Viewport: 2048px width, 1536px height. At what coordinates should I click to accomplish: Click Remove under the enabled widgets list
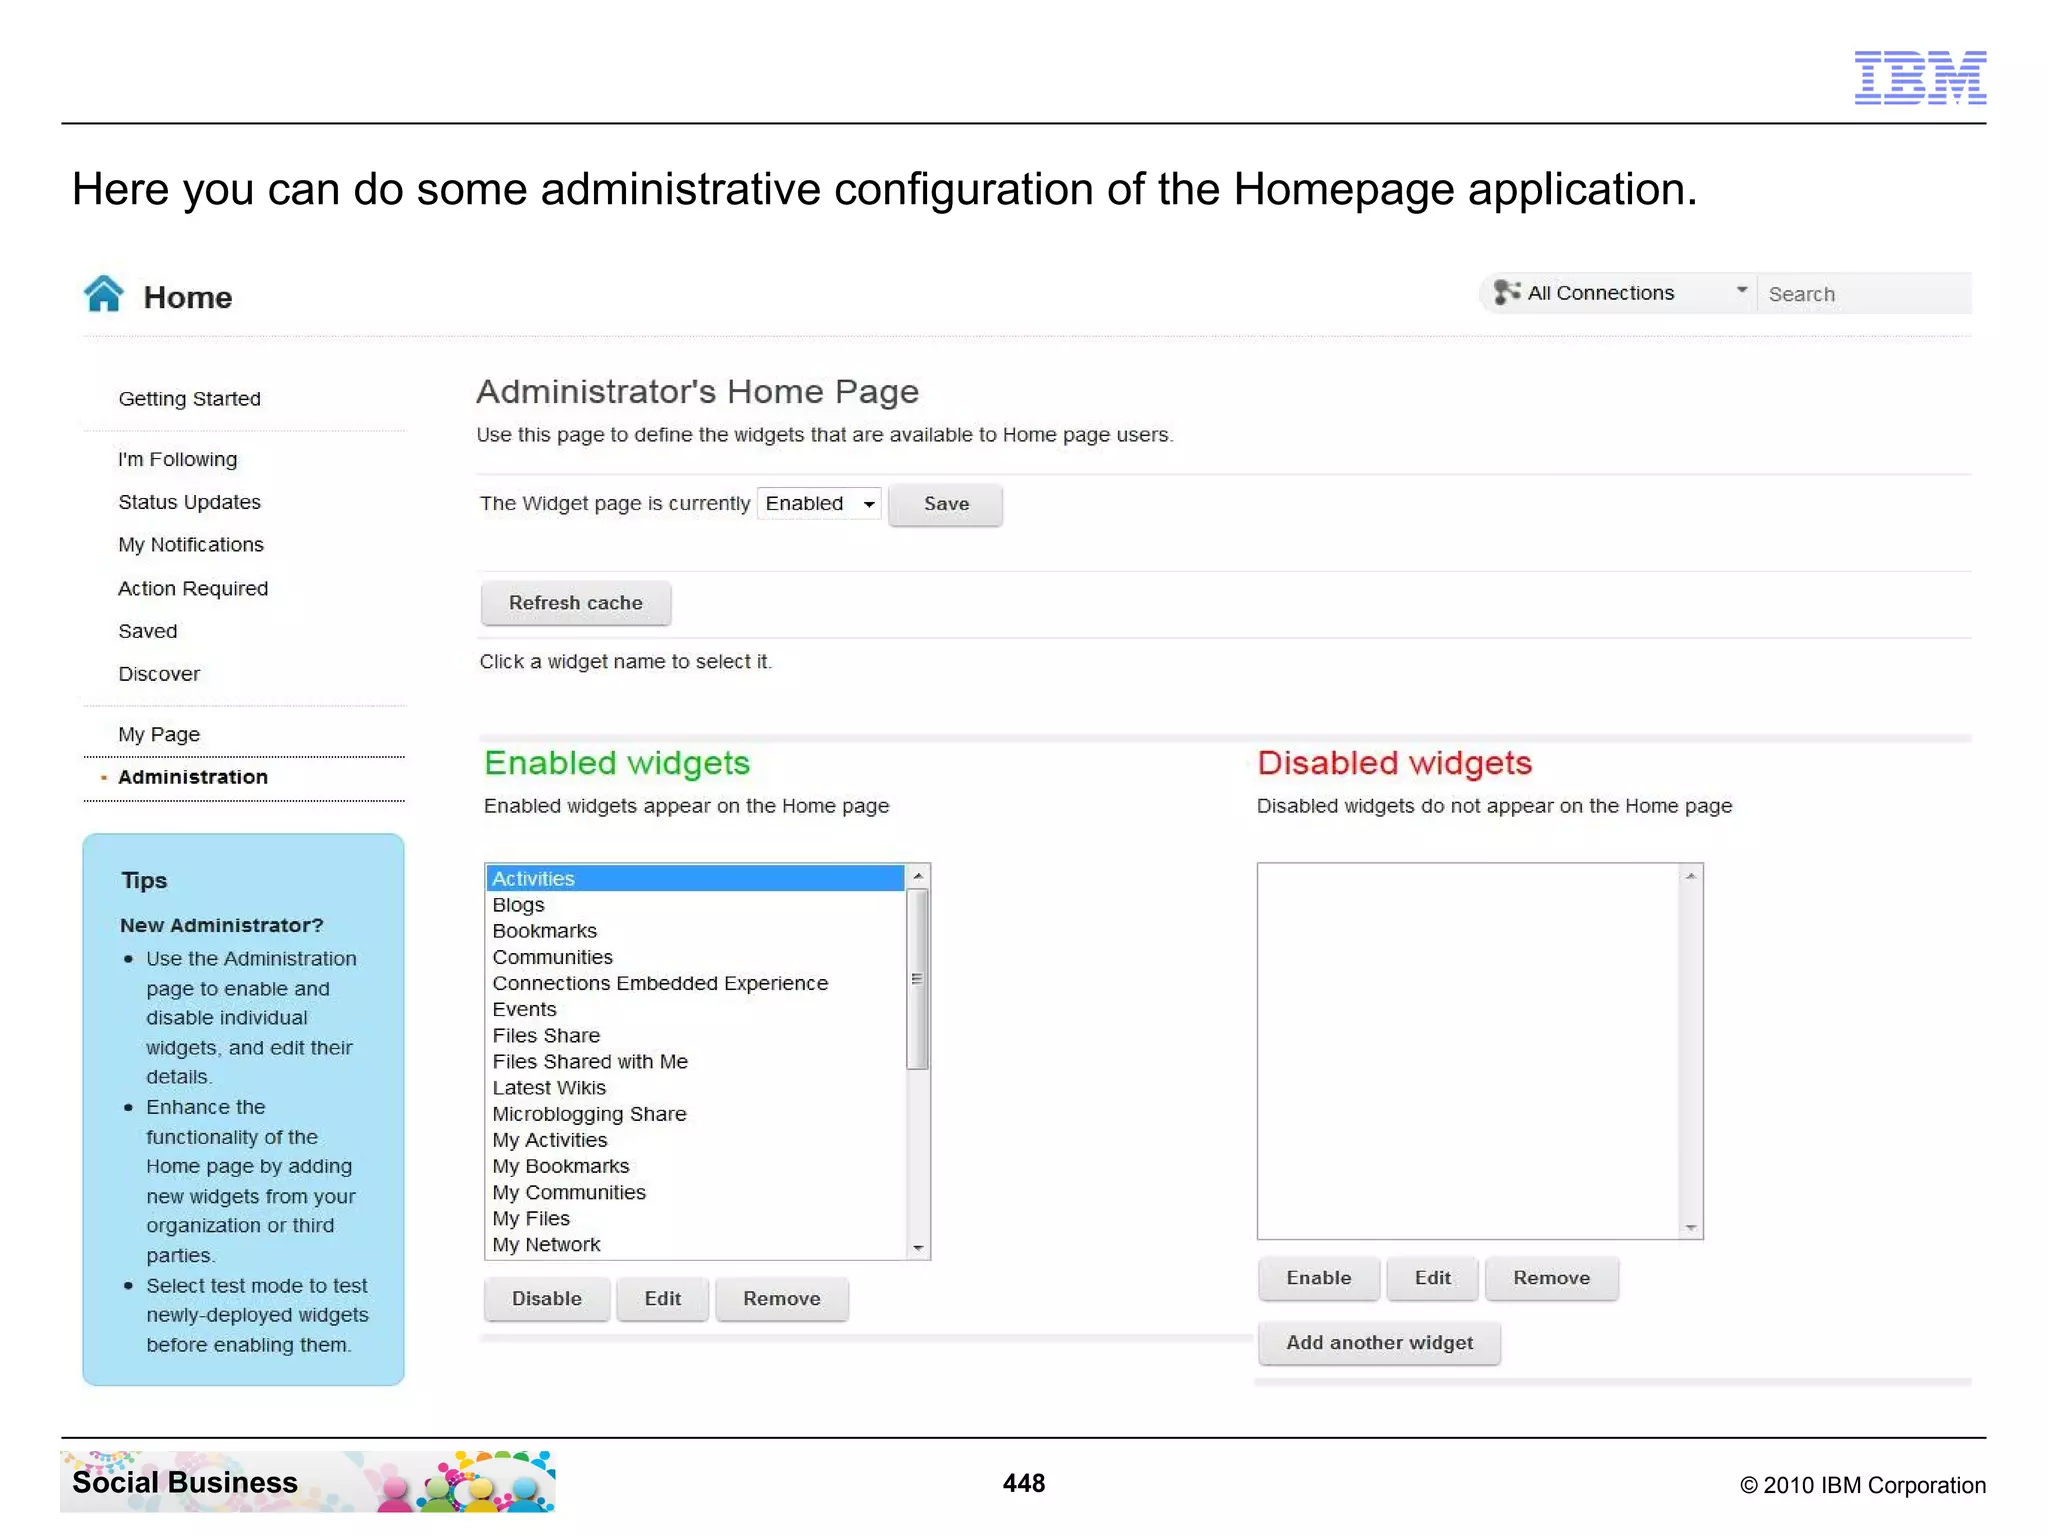point(781,1299)
